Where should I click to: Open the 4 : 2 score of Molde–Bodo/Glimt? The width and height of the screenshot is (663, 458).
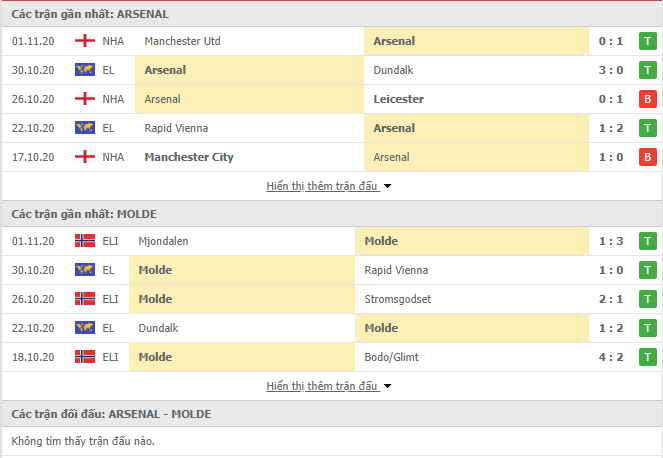pyautogui.click(x=611, y=357)
